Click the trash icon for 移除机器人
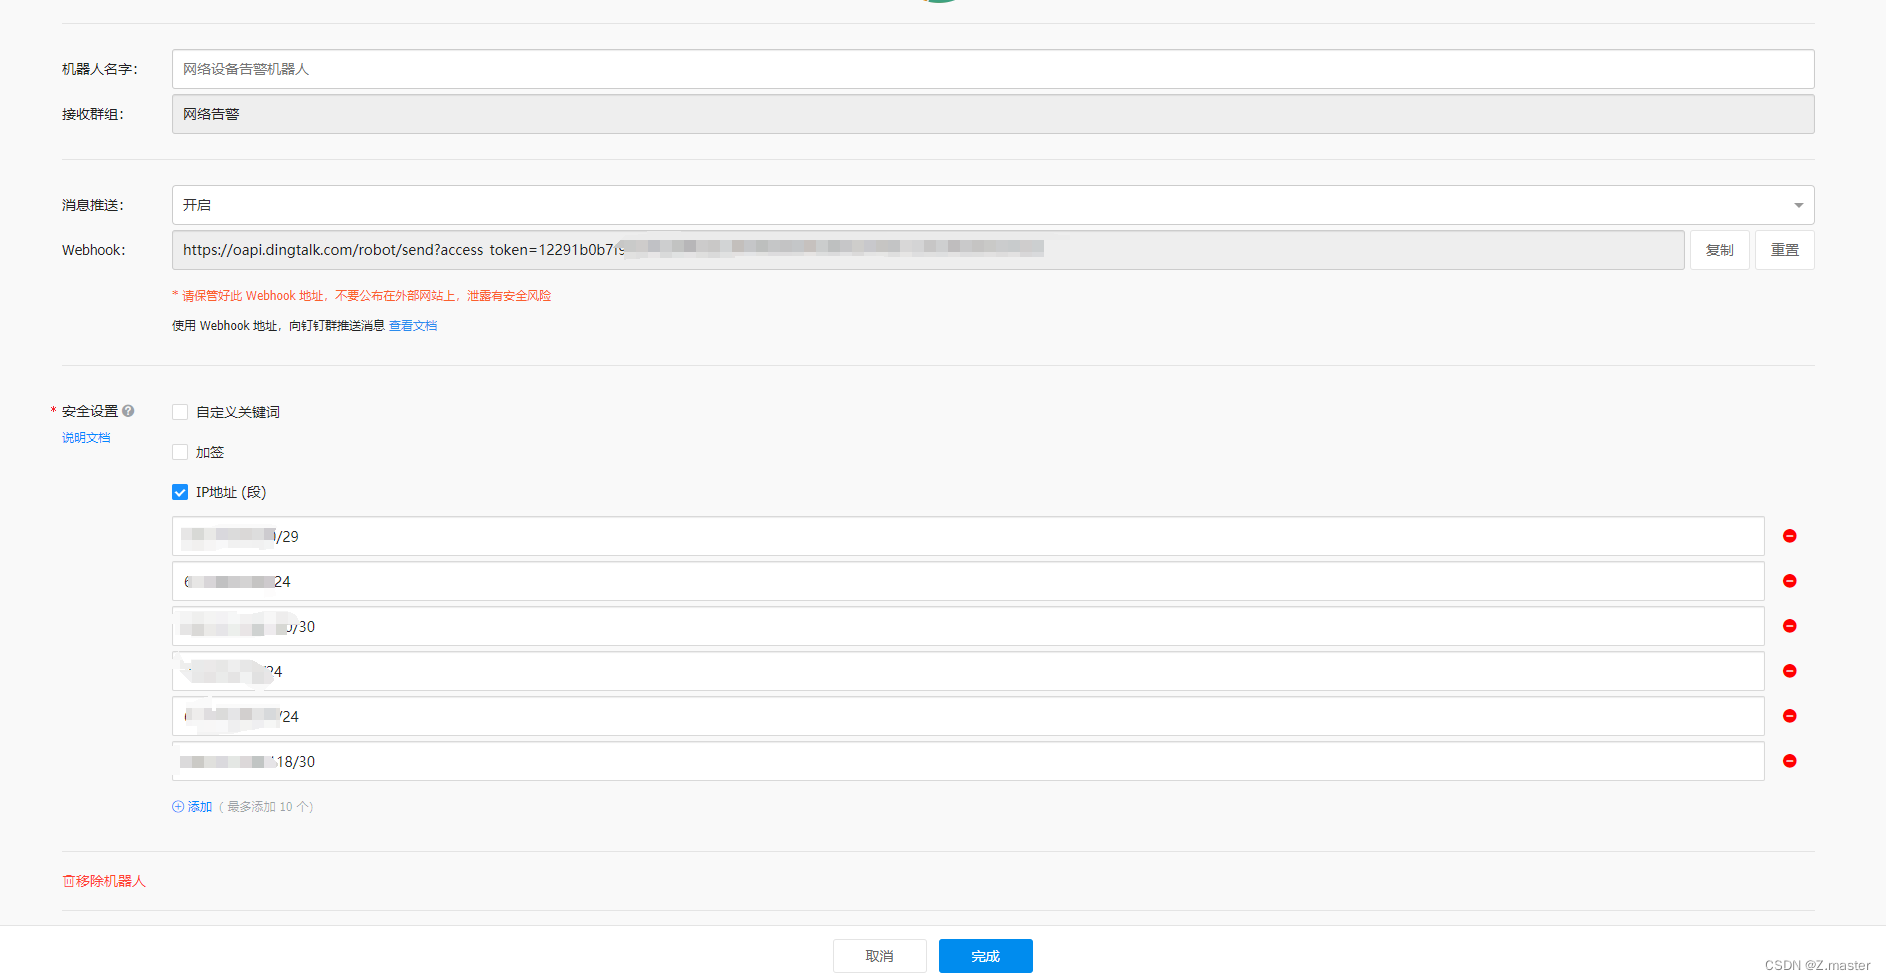This screenshot has width=1886, height=980. point(68,881)
